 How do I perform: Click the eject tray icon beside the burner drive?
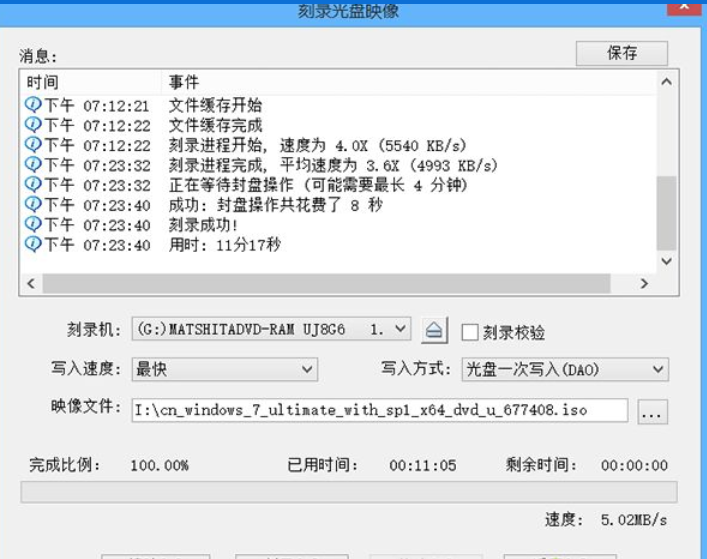(x=432, y=330)
